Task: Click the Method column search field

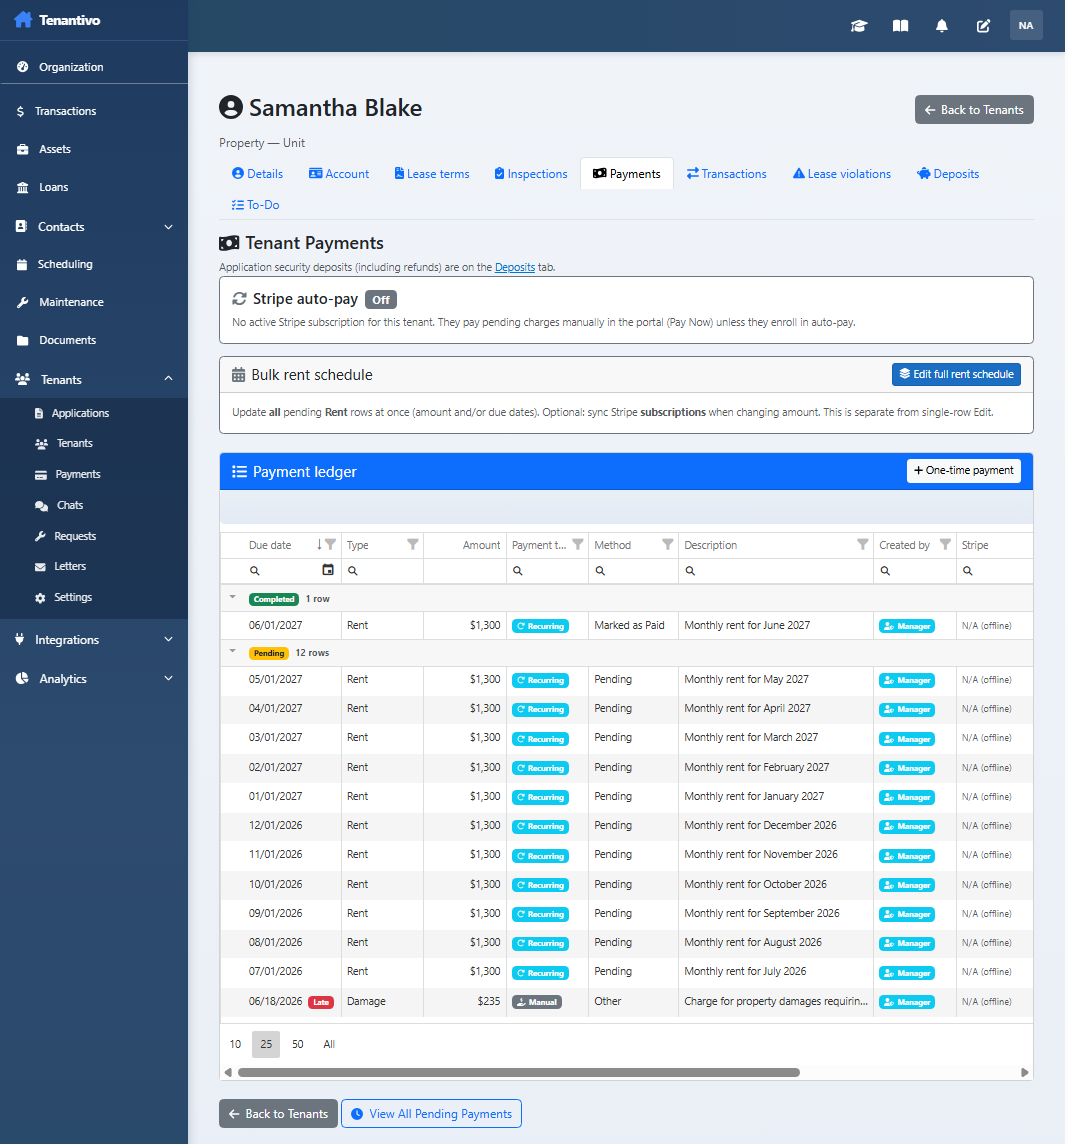Action: [x=633, y=571]
